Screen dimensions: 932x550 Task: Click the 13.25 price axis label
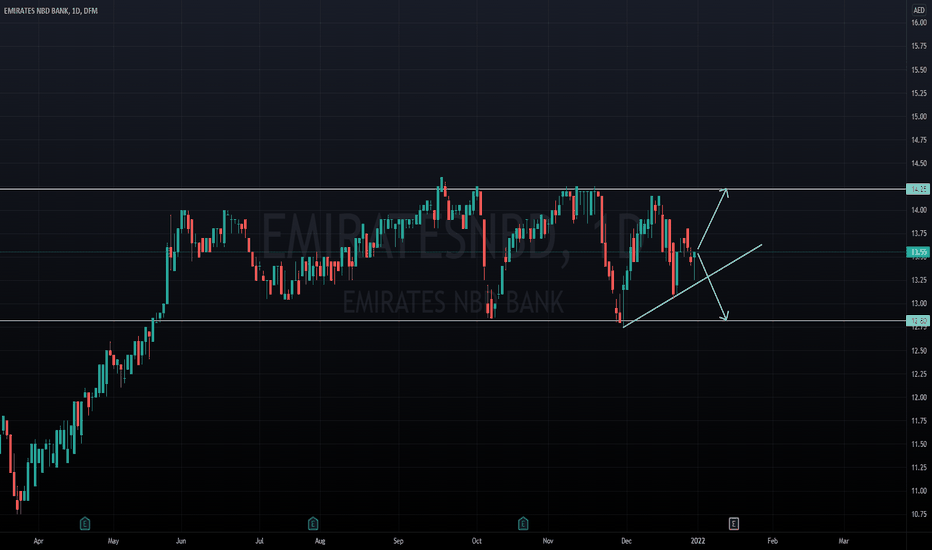(x=919, y=280)
